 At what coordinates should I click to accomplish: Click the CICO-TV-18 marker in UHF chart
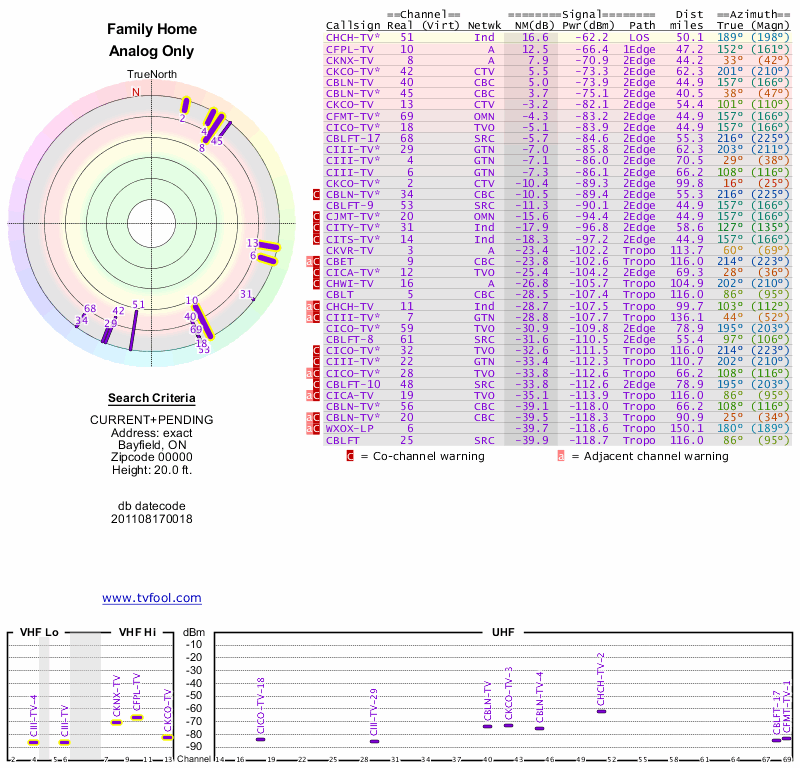[261, 739]
